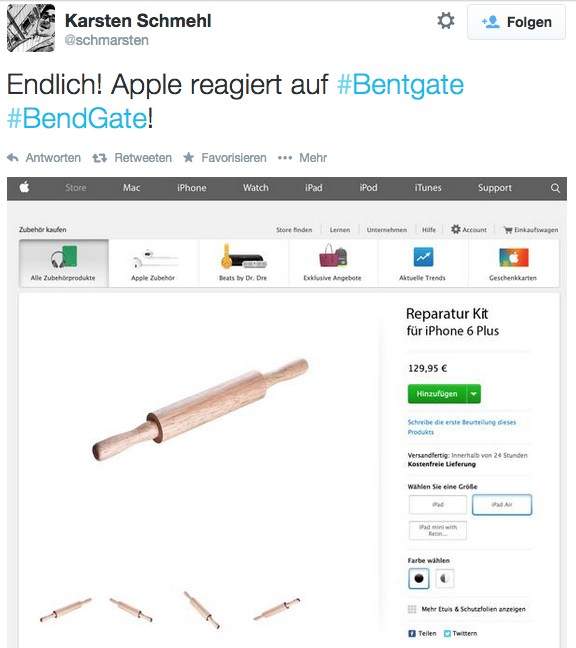Switch to the Beats by Dr. Dre category

coord(243,263)
